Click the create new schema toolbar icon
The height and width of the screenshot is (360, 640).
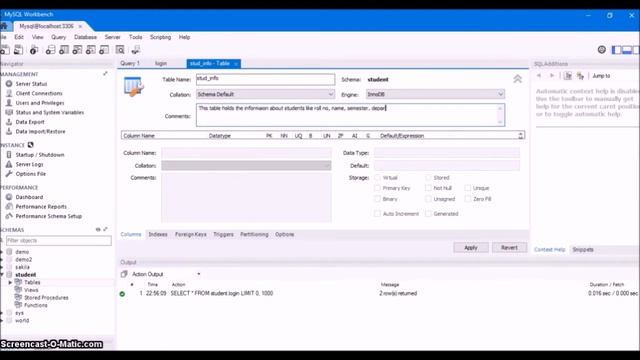[50, 50]
